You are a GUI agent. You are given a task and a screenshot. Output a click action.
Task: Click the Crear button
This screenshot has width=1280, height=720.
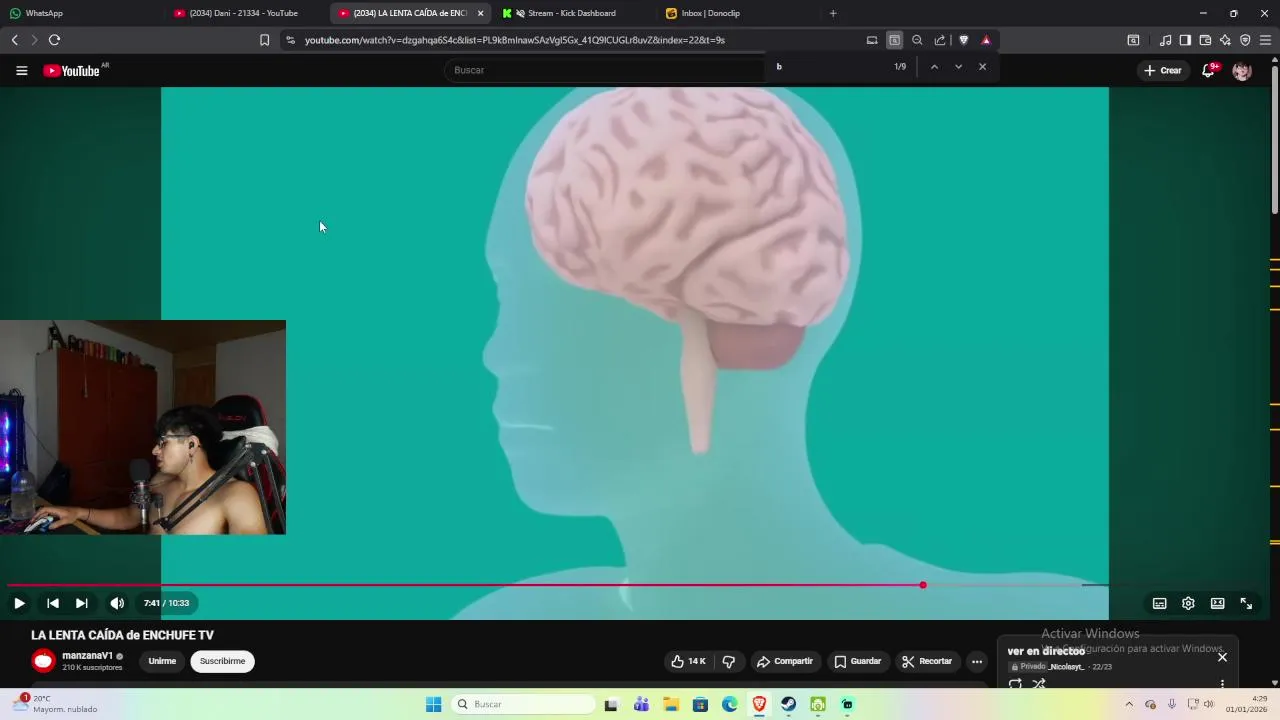point(1163,70)
